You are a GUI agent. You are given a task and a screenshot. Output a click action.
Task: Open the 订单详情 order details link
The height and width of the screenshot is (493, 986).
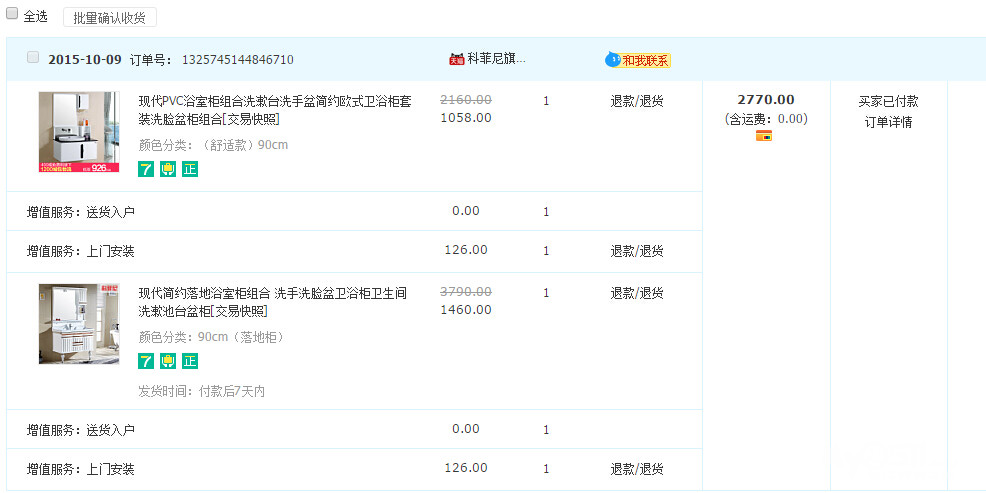click(x=888, y=122)
